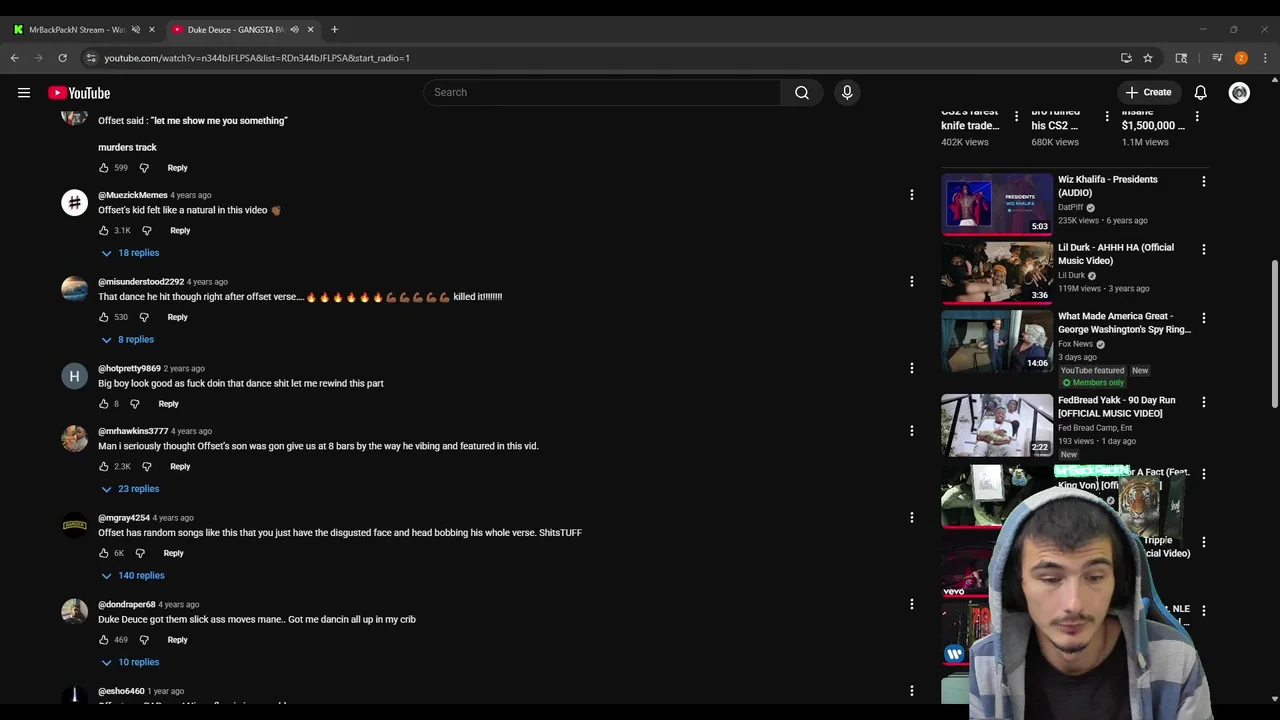Screen dimensions: 1280x720
Task: Reply to the @mrhawkins3777 comment
Action: click(x=180, y=467)
